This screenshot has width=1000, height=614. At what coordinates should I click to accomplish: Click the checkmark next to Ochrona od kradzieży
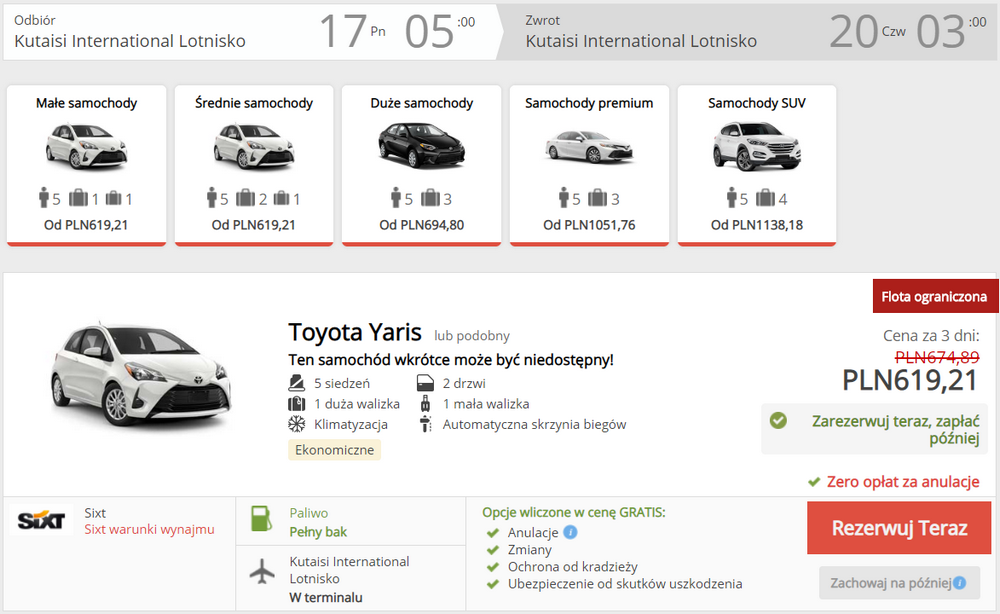coord(492,567)
